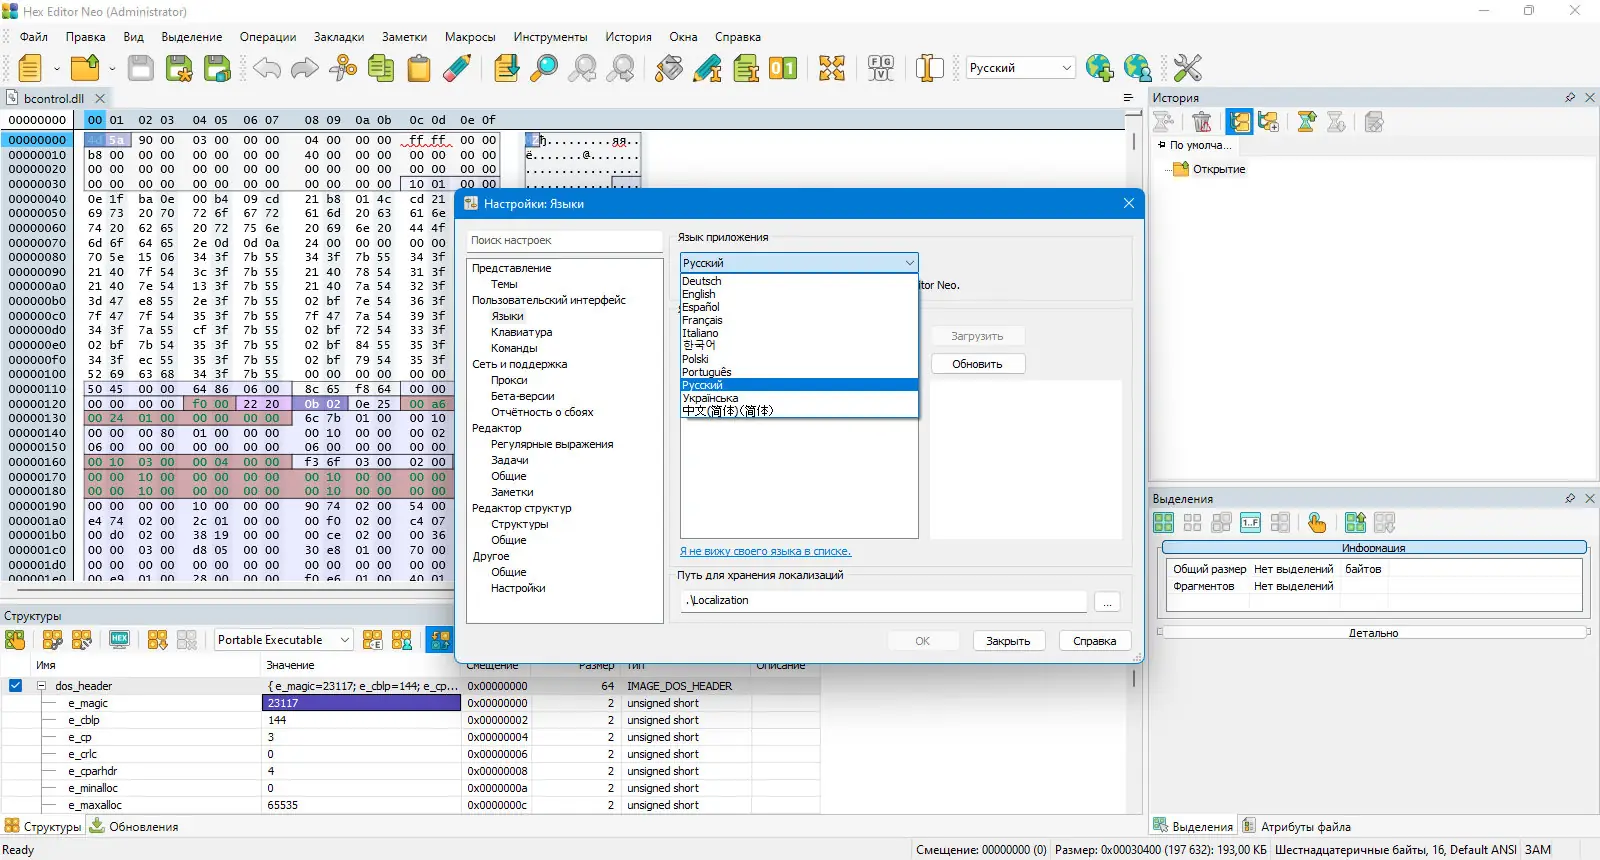Screen dimensions: 1600x860
Task: Collapse the dos_header tree node
Action: click(42, 686)
